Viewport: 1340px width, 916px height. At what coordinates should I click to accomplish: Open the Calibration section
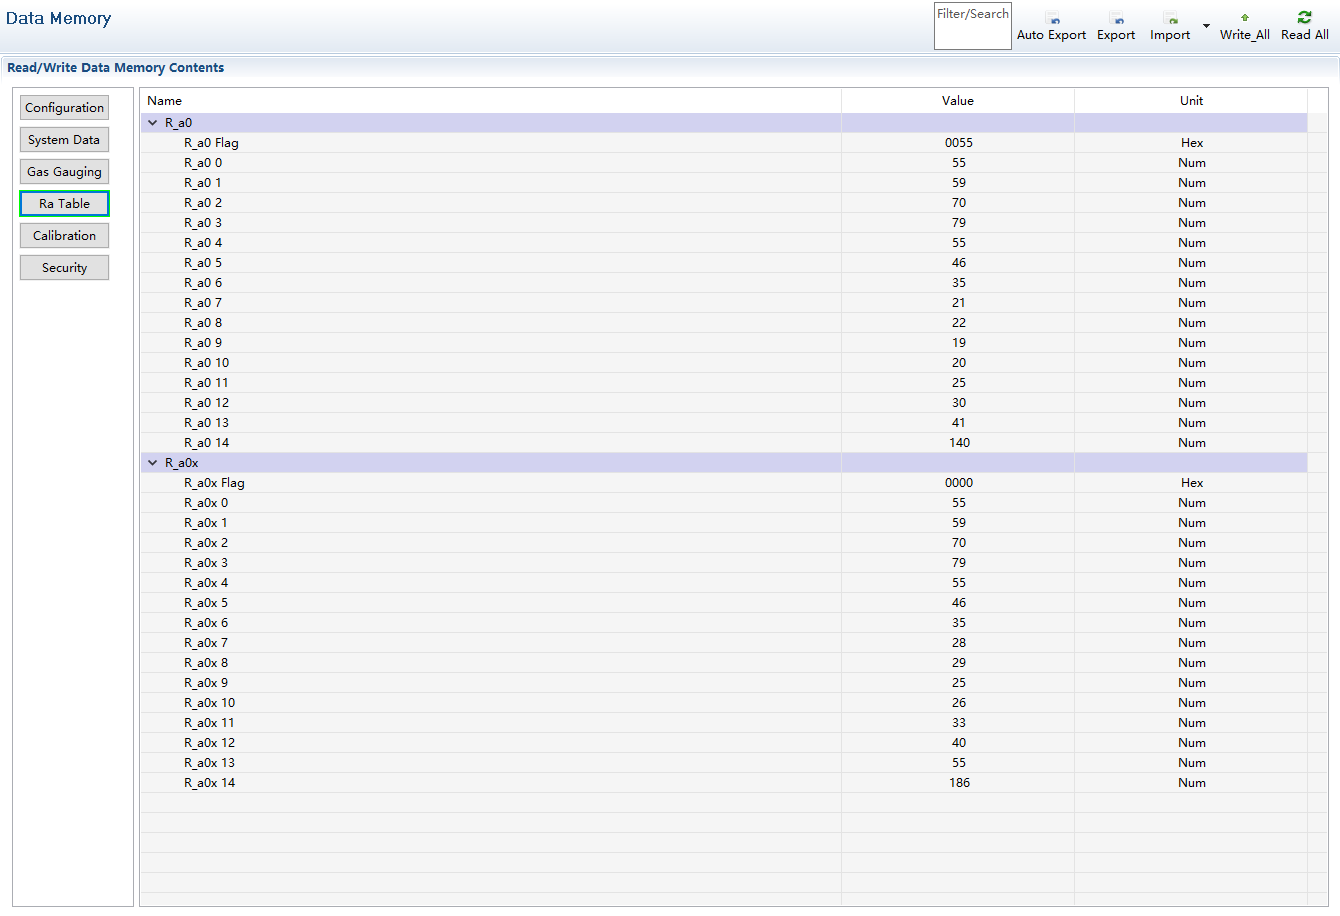[64, 236]
